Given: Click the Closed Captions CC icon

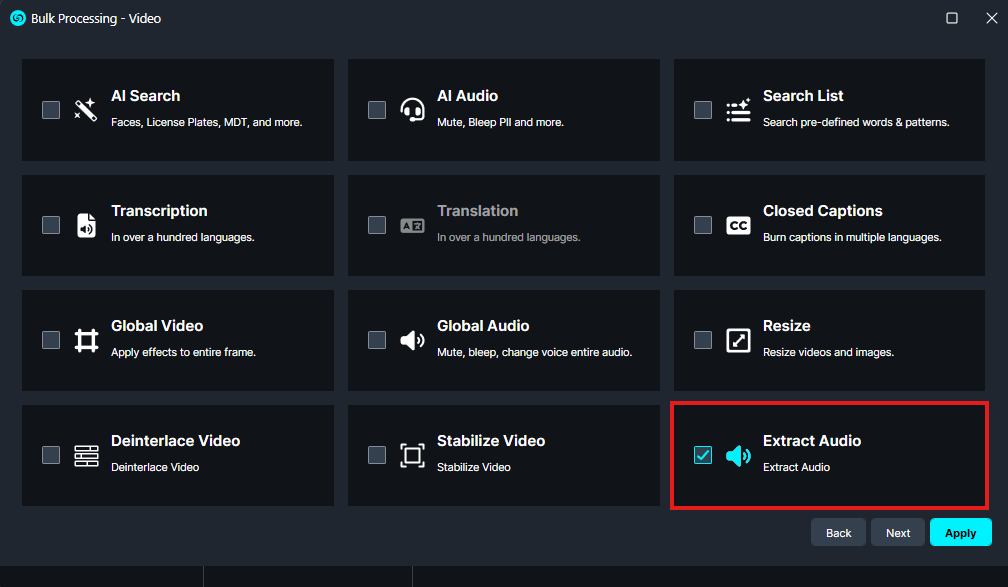Looking at the screenshot, I should click(738, 225).
